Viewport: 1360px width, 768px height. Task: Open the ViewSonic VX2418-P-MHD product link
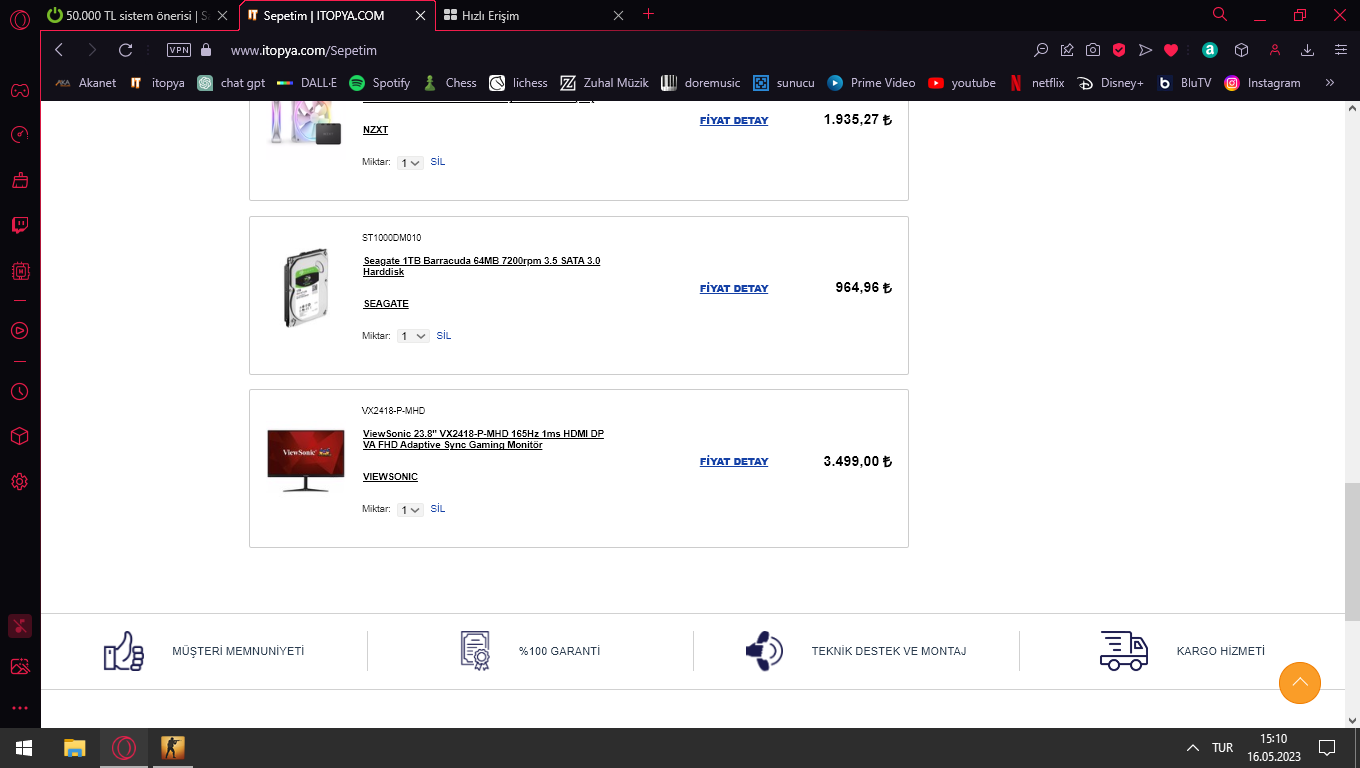(x=483, y=439)
